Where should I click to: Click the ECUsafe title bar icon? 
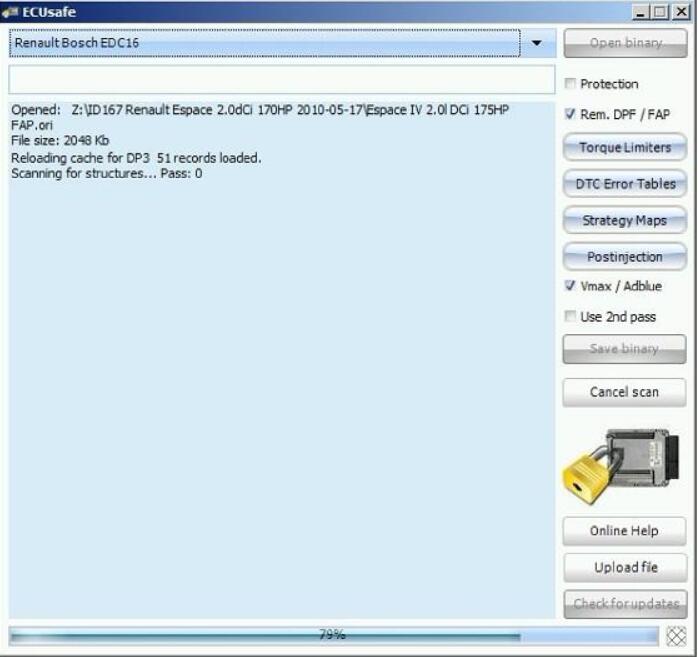(10, 12)
